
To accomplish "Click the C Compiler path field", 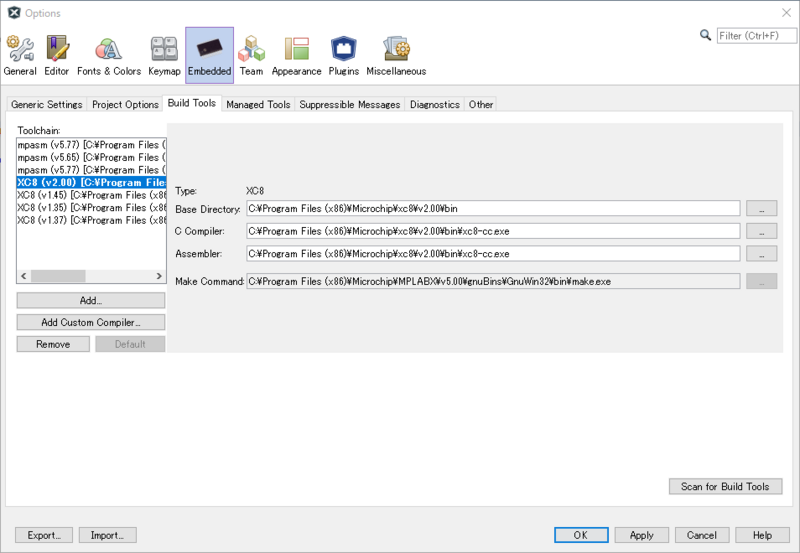I will (x=493, y=231).
